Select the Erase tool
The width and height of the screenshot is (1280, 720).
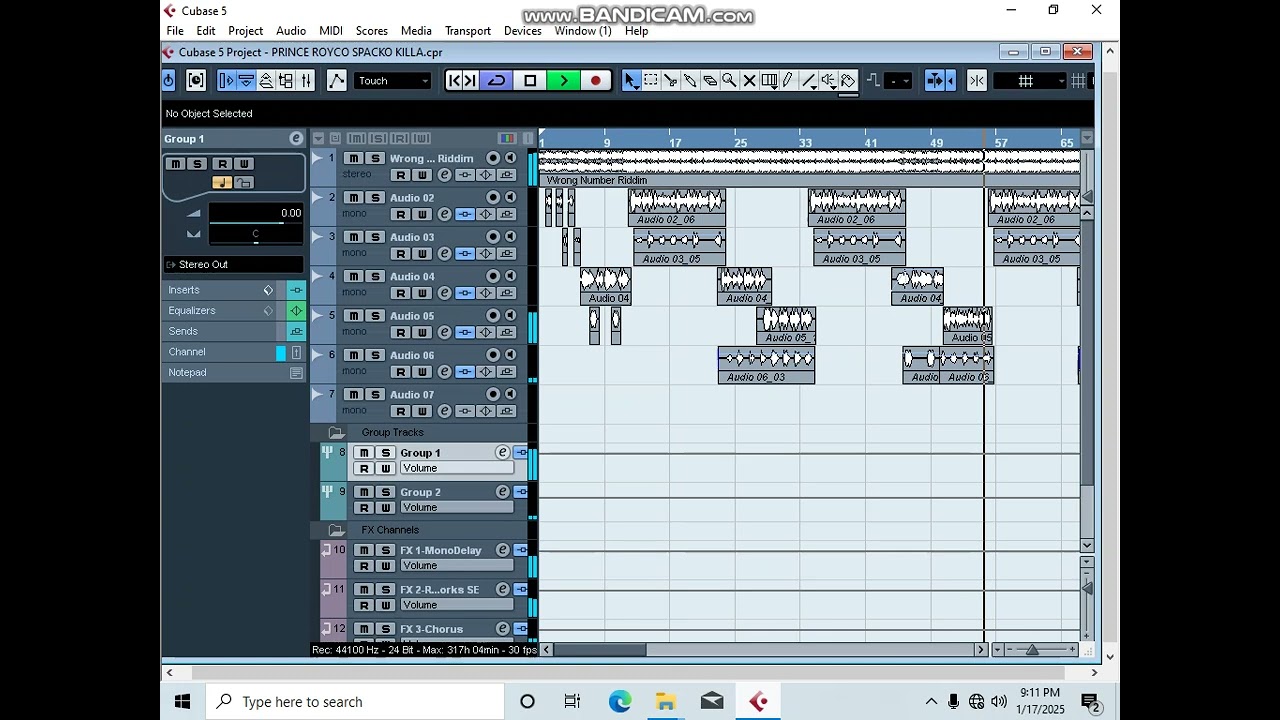tap(710, 81)
